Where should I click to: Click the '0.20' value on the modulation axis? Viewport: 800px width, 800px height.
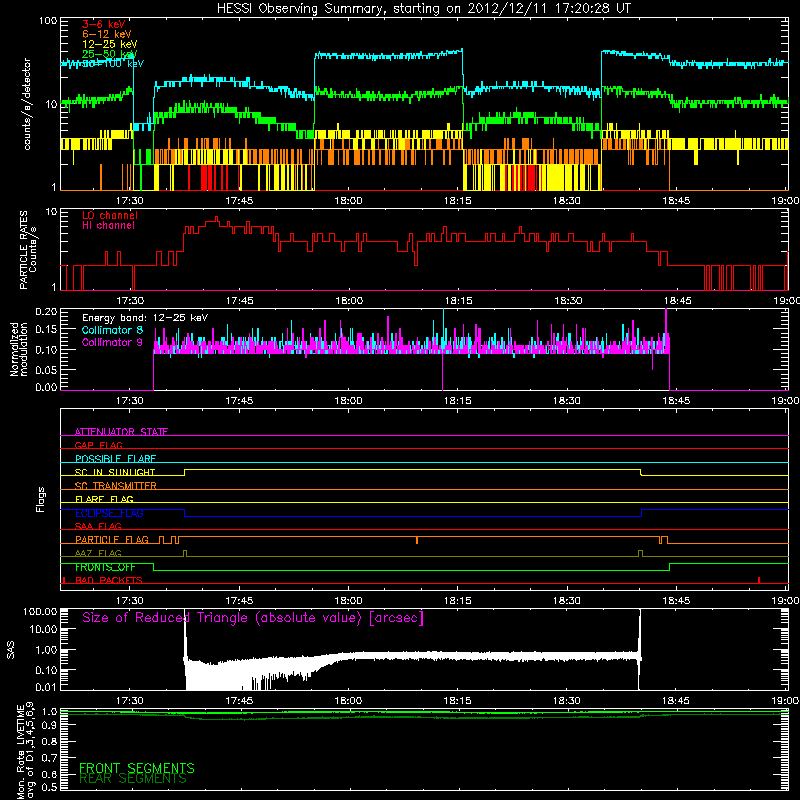pos(46,311)
